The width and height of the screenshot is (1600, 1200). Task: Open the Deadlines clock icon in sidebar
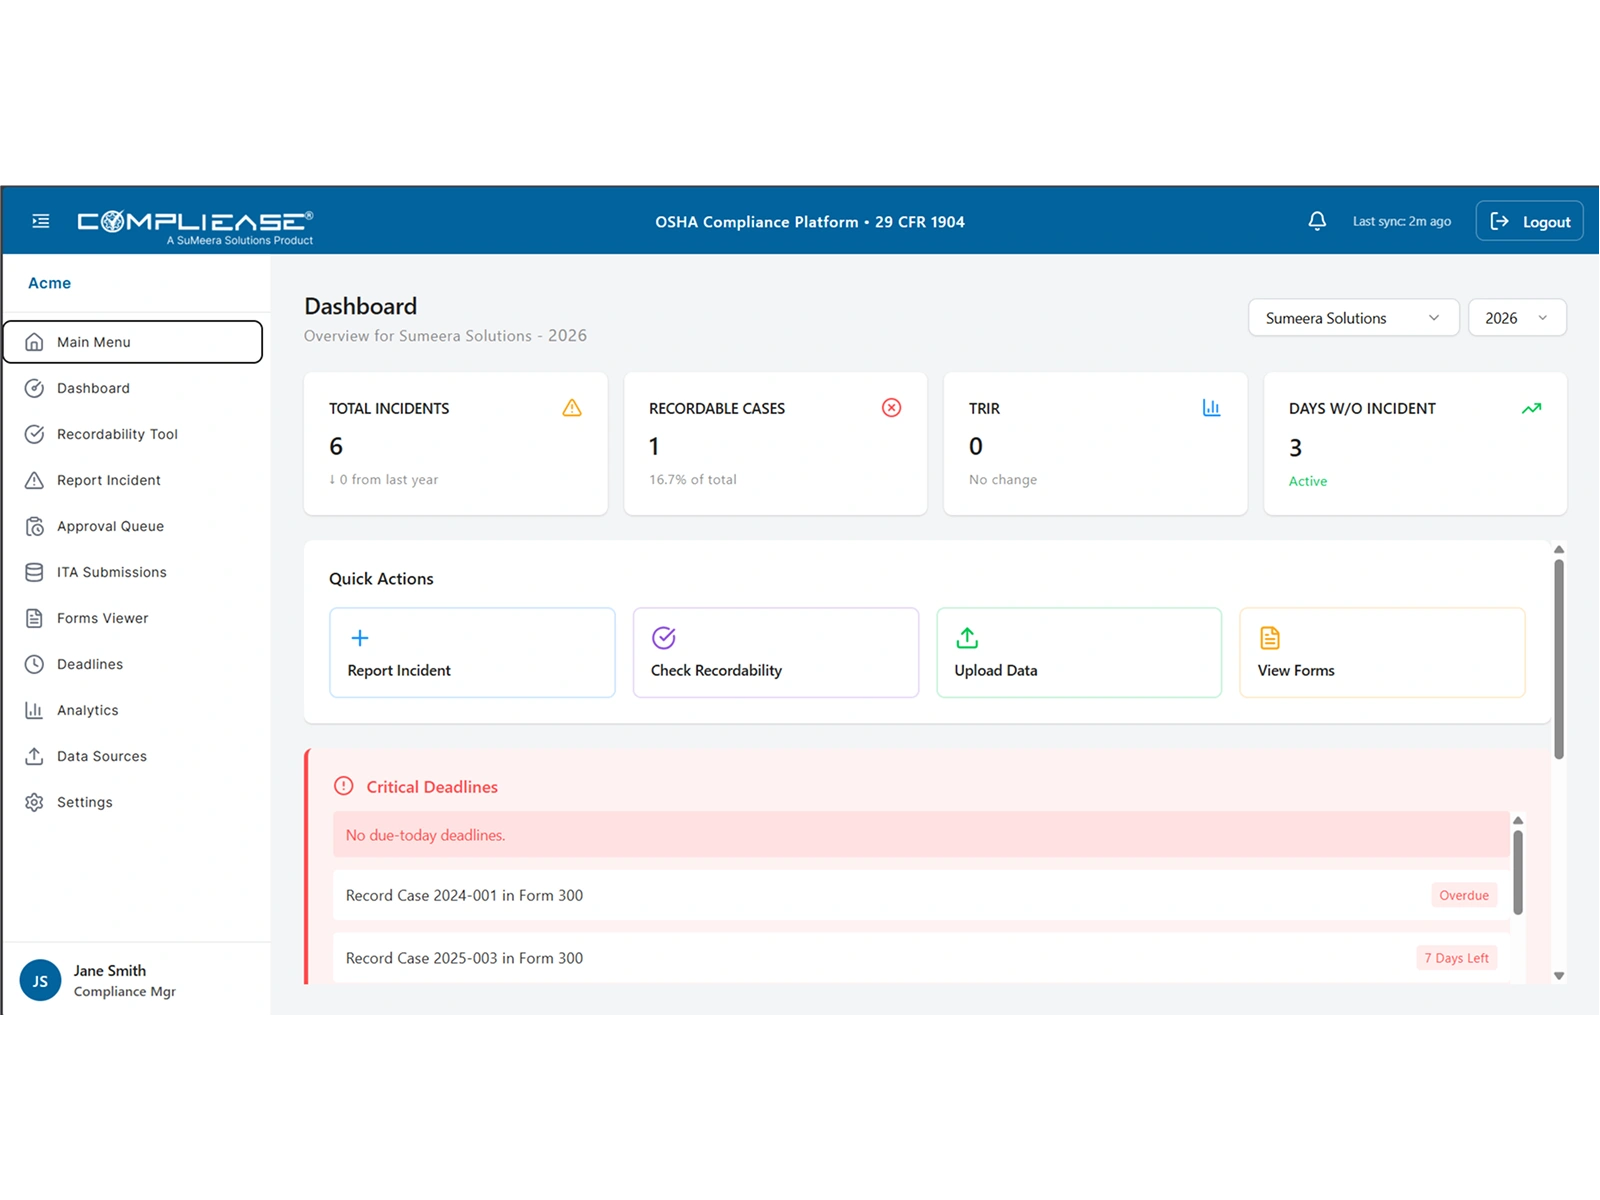[35, 664]
